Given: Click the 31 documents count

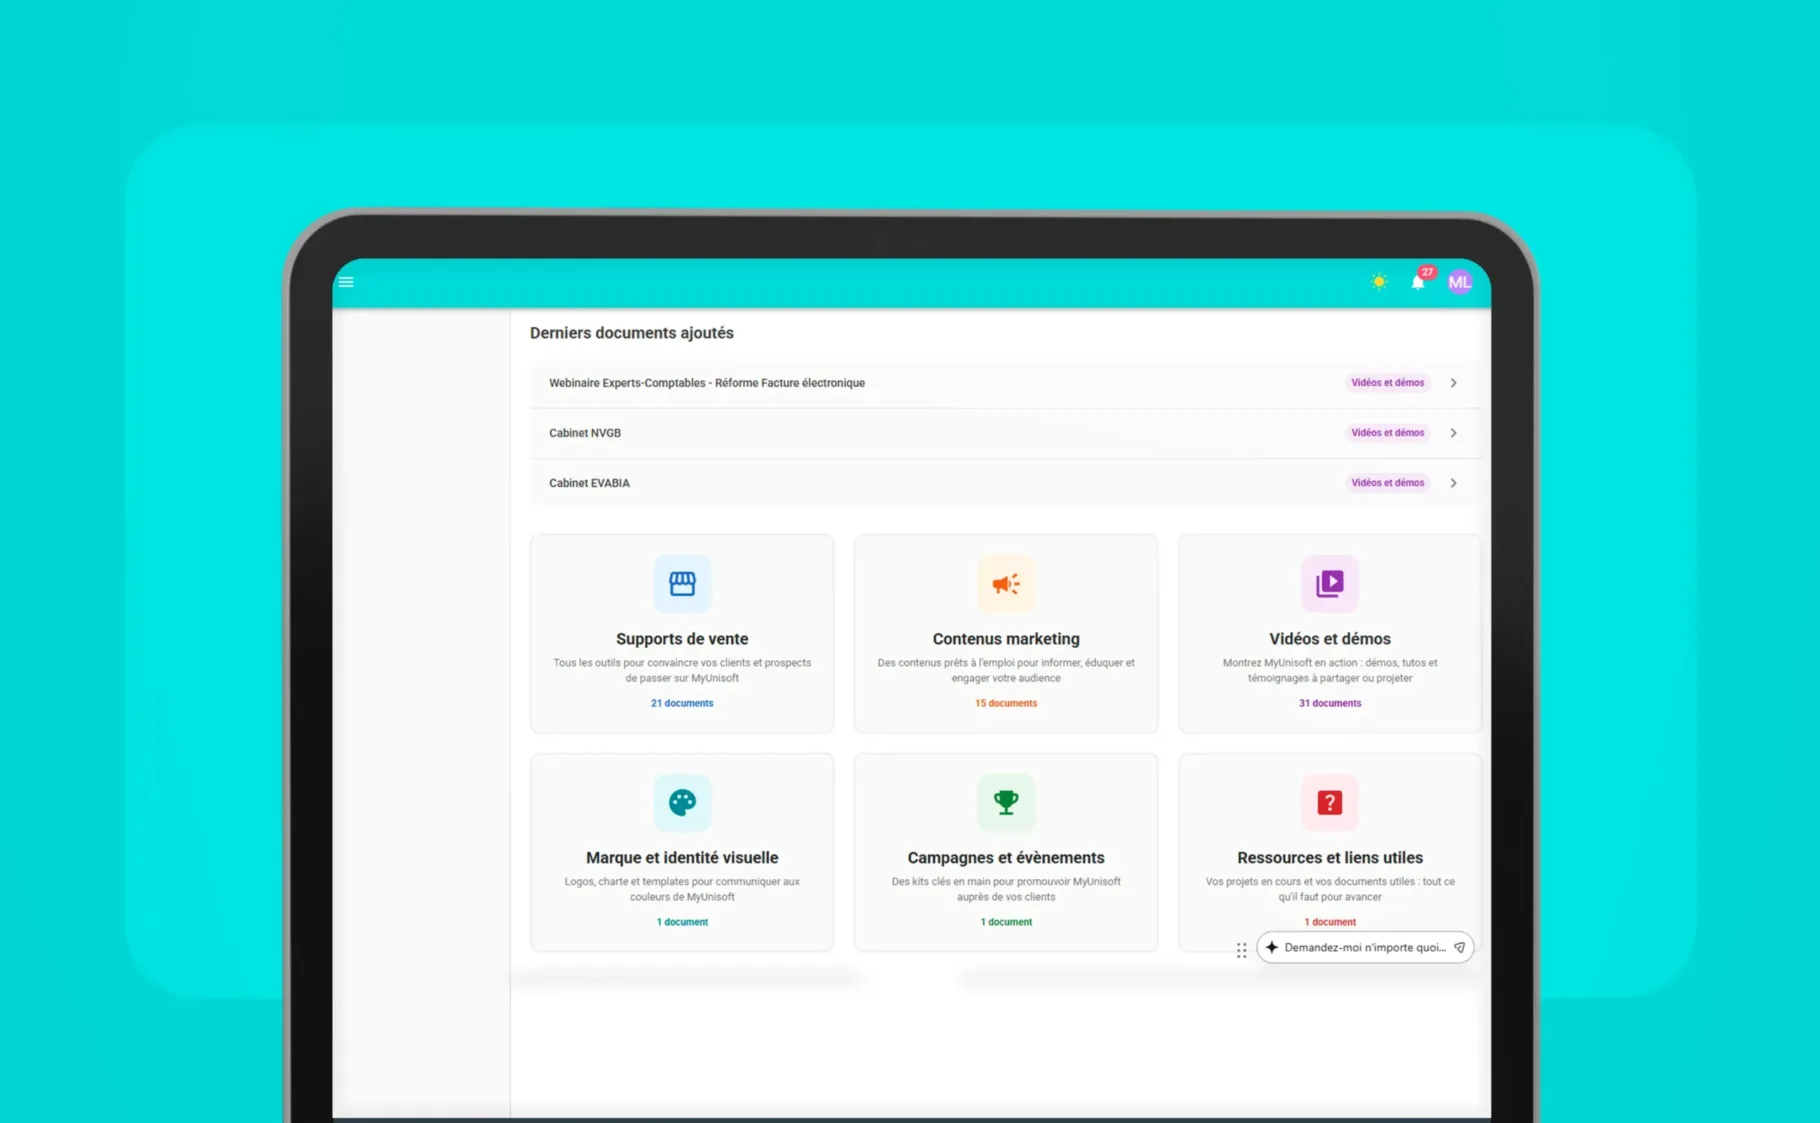Looking at the screenshot, I should tap(1330, 703).
